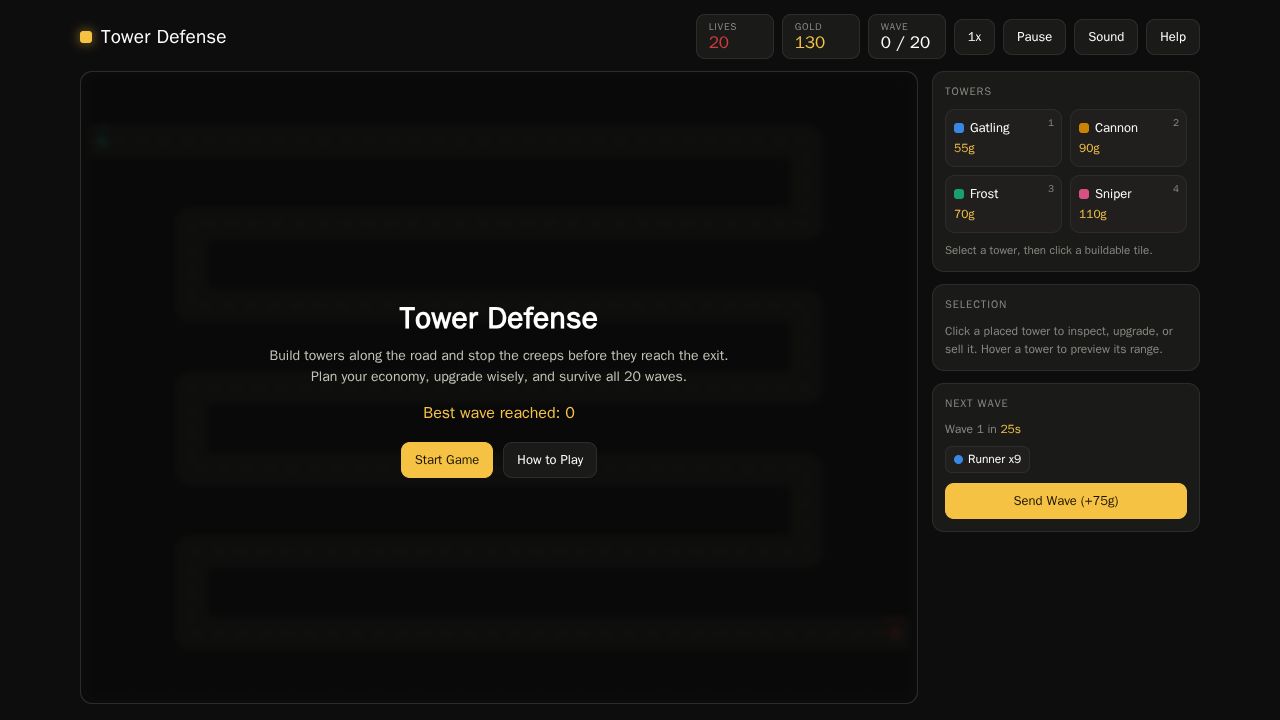Click the TOWERS section heading

coord(968,91)
